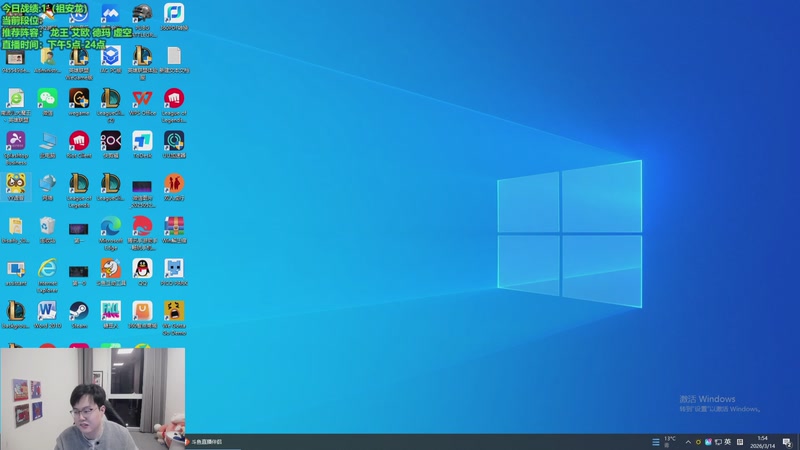Image resolution: width=800 pixels, height=450 pixels.
Task: Launch the black OK-logo video app
Action: tap(111, 141)
